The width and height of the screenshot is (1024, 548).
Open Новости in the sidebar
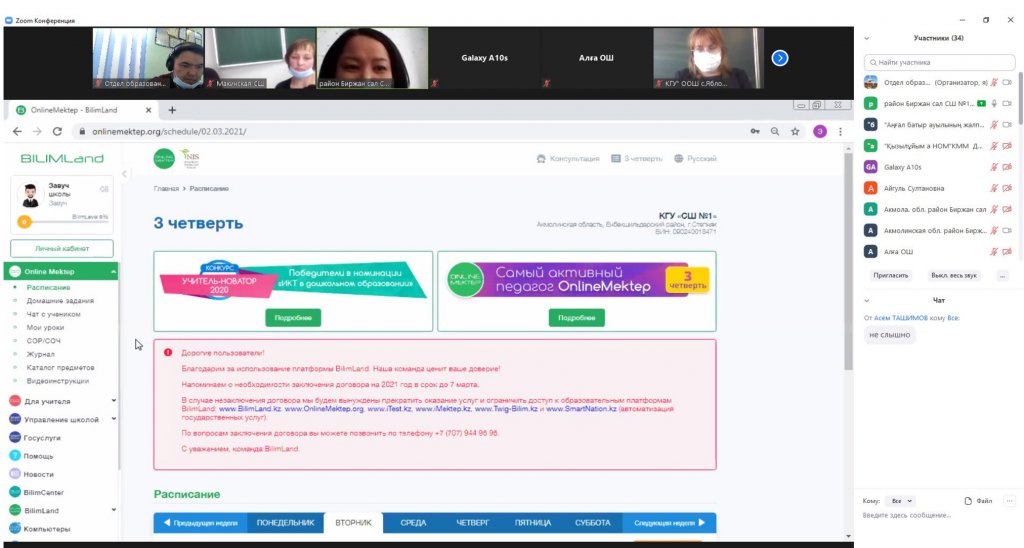(x=39, y=474)
